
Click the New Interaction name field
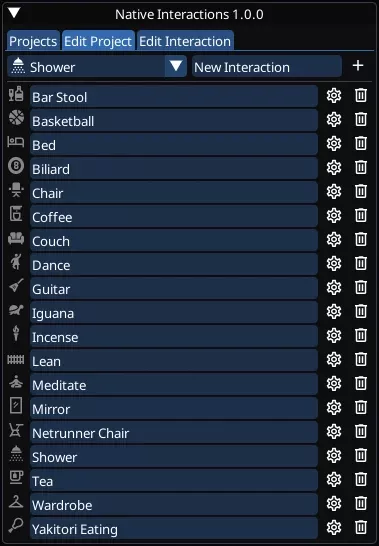tap(266, 66)
